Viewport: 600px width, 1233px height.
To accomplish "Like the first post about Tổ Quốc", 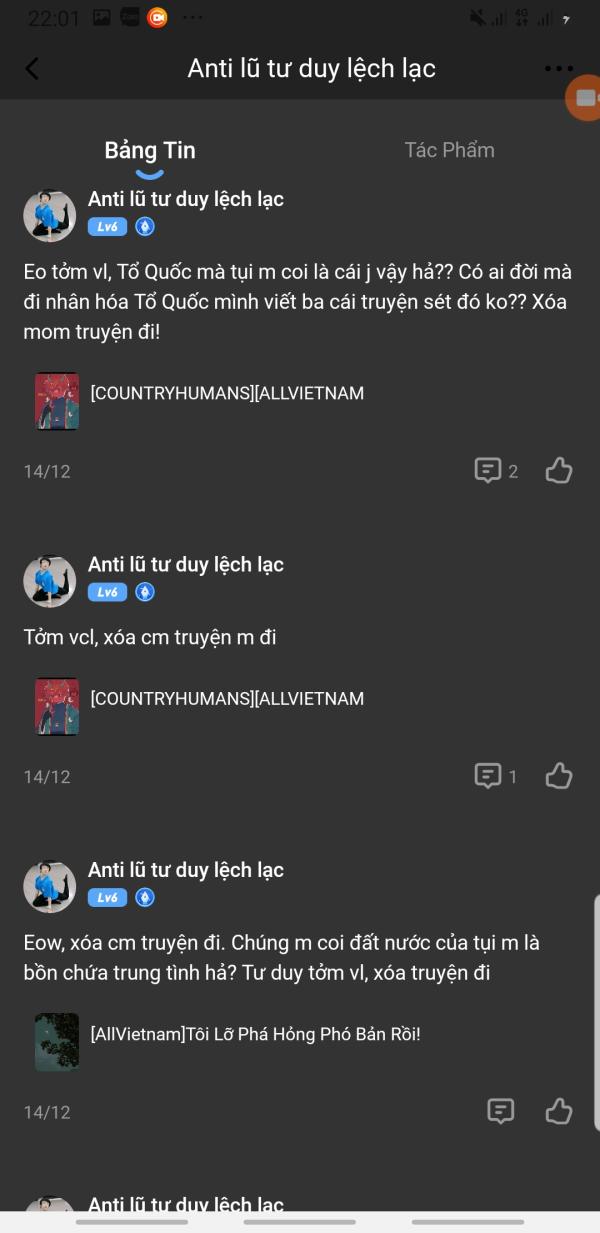I will (x=559, y=471).
